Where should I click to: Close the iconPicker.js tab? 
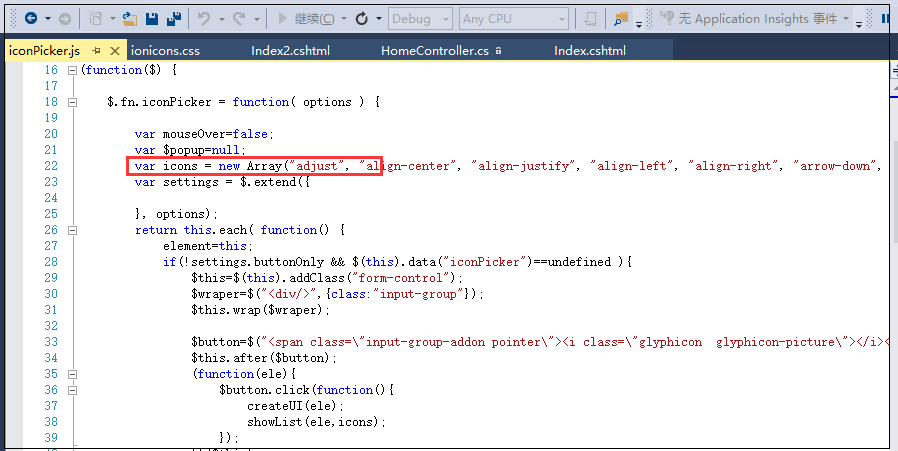click(114, 51)
